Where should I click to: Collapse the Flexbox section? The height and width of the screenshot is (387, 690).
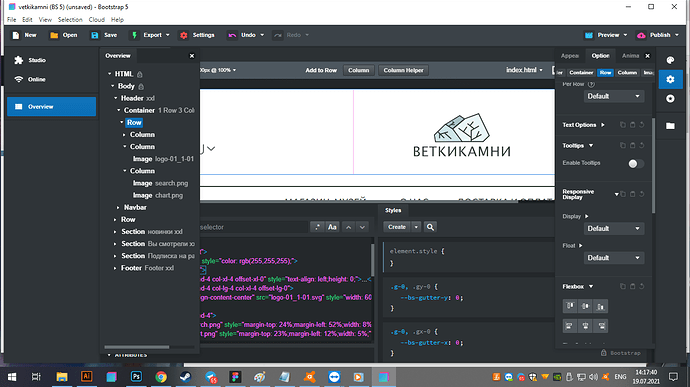coord(591,287)
